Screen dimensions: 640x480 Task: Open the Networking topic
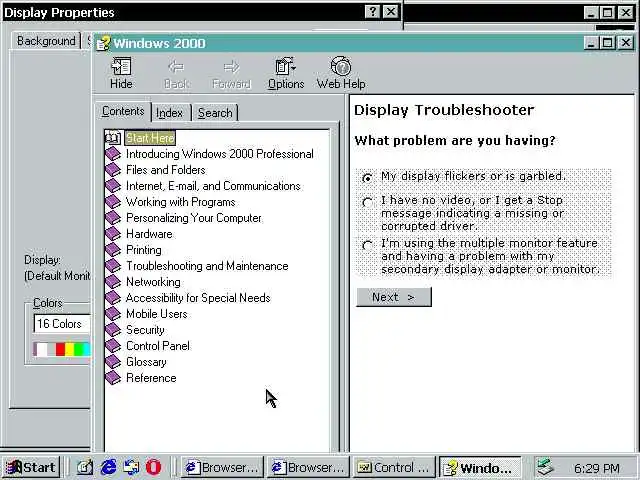(153, 282)
